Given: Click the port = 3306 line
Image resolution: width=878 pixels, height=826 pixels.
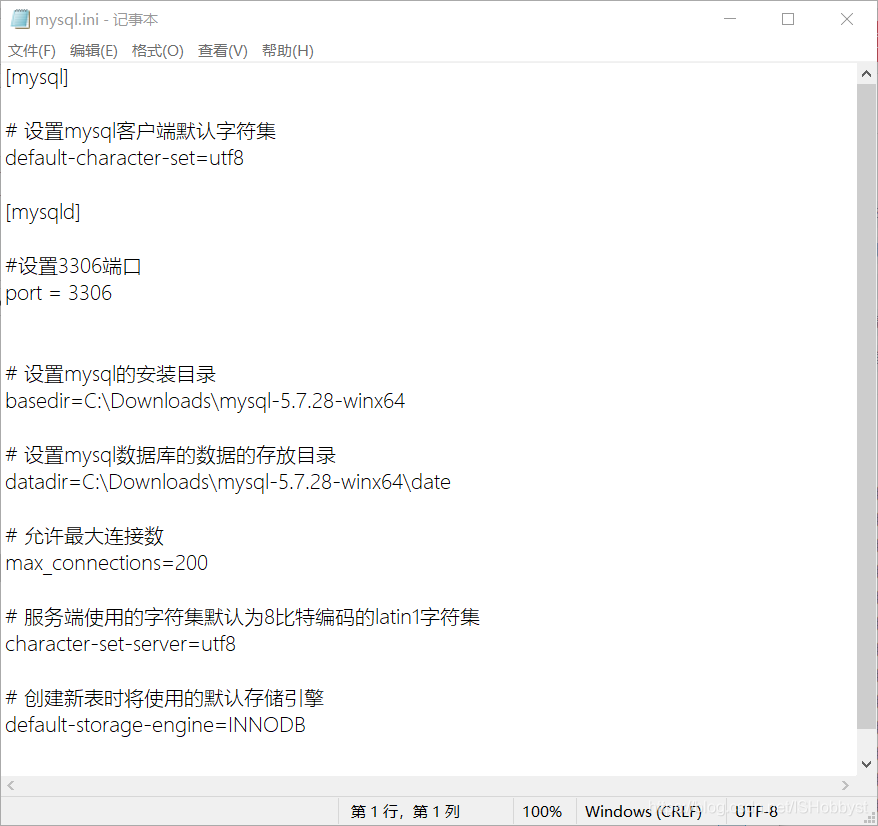Looking at the screenshot, I should (x=58, y=293).
